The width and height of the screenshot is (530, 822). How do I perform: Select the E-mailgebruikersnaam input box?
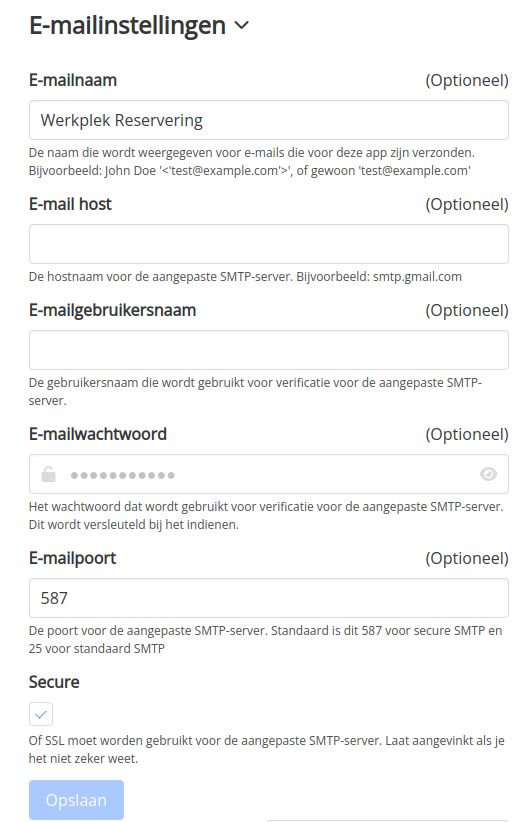click(268, 350)
